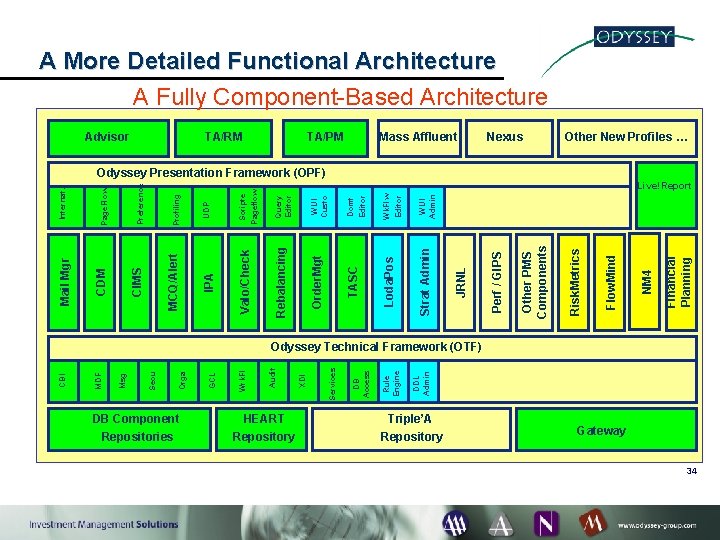Click the OrderMgt module box

tap(315, 282)
